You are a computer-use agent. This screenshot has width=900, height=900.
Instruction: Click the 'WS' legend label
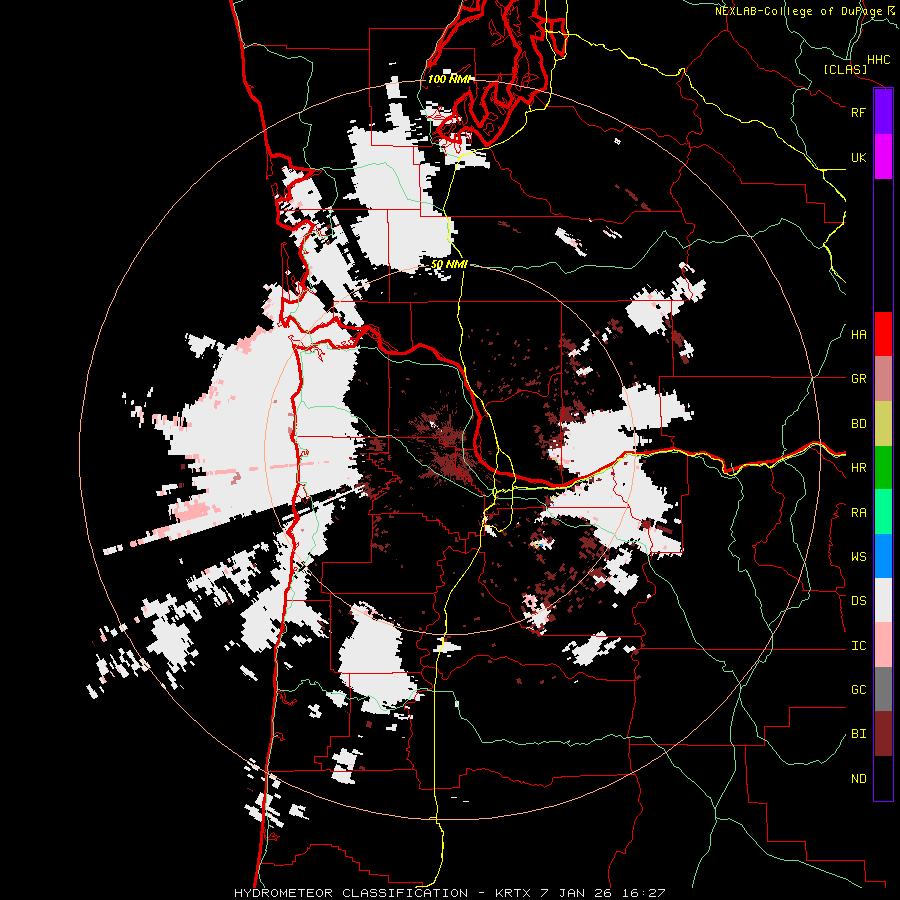858,557
